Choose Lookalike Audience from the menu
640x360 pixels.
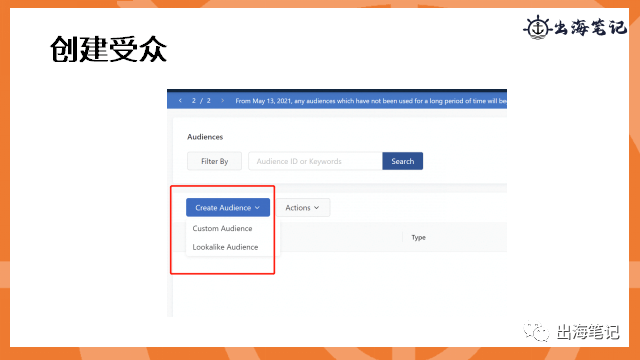(x=225, y=247)
